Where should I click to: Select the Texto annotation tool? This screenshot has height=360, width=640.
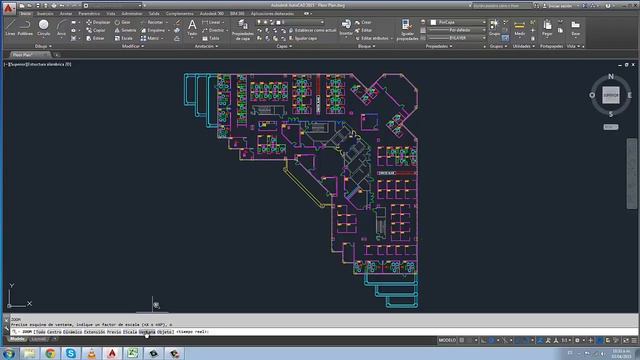(x=192, y=28)
